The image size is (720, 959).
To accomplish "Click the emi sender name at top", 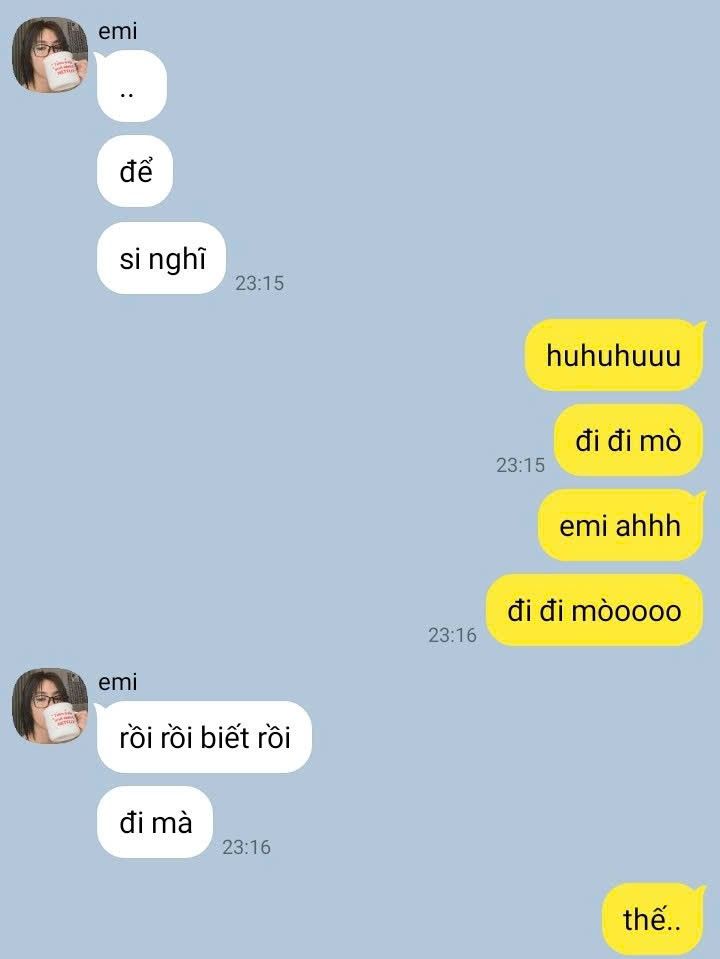I will pos(117,31).
